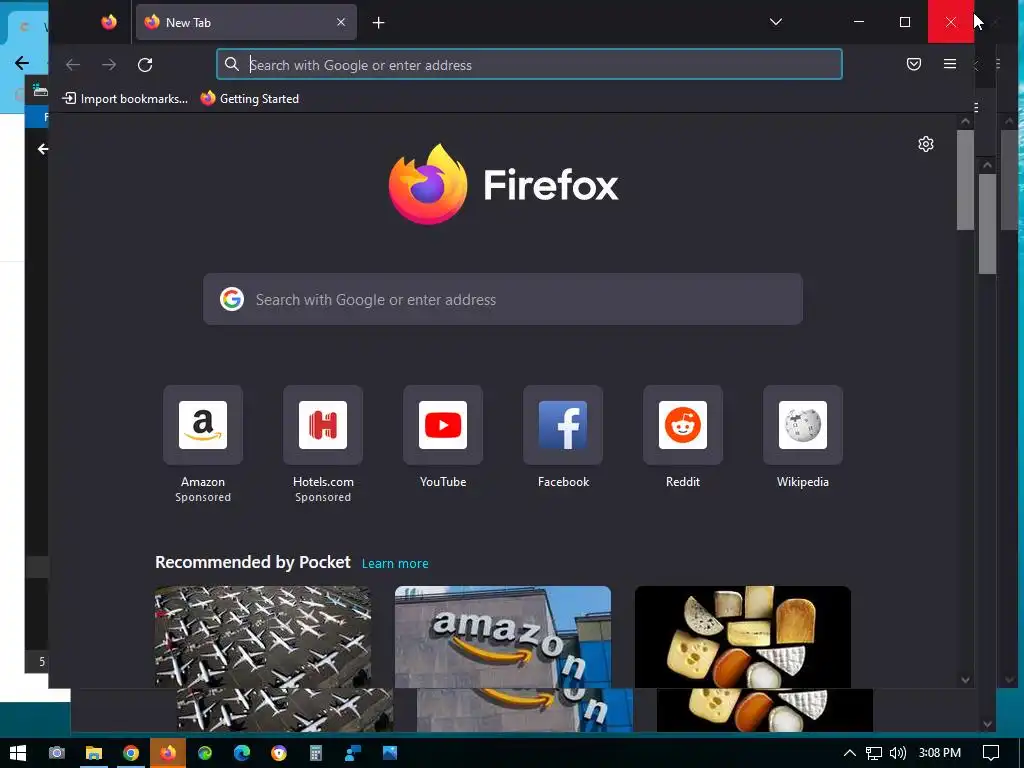Click the Google logo in the search box

(x=232, y=299)
